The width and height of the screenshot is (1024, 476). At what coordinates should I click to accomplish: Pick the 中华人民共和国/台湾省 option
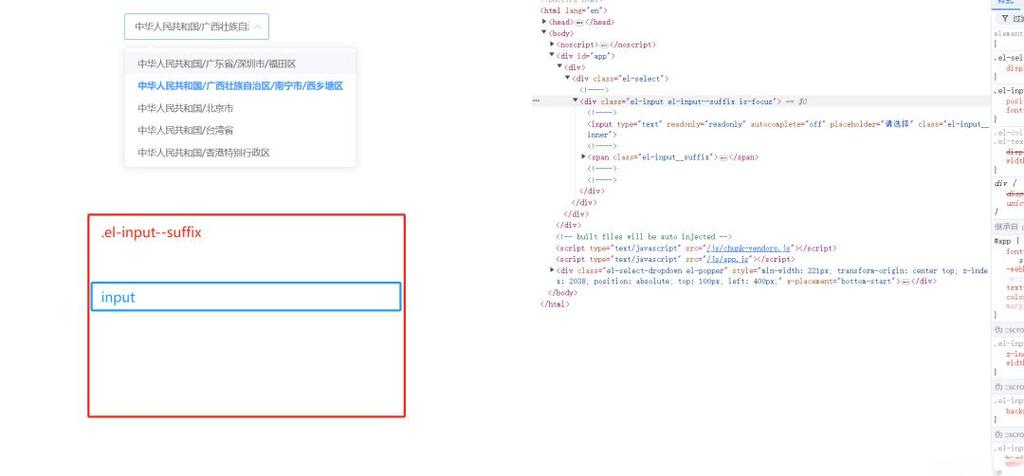(185, 130)
